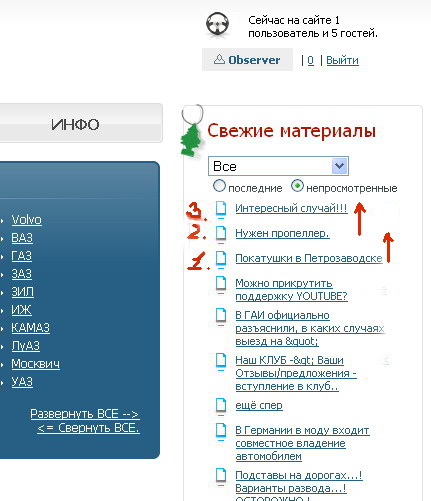The height and width of the screenshot is (501, 431).
Task: Click document icon beside Покатушки в Петрозаводске
Action: (x=221, y=259)
